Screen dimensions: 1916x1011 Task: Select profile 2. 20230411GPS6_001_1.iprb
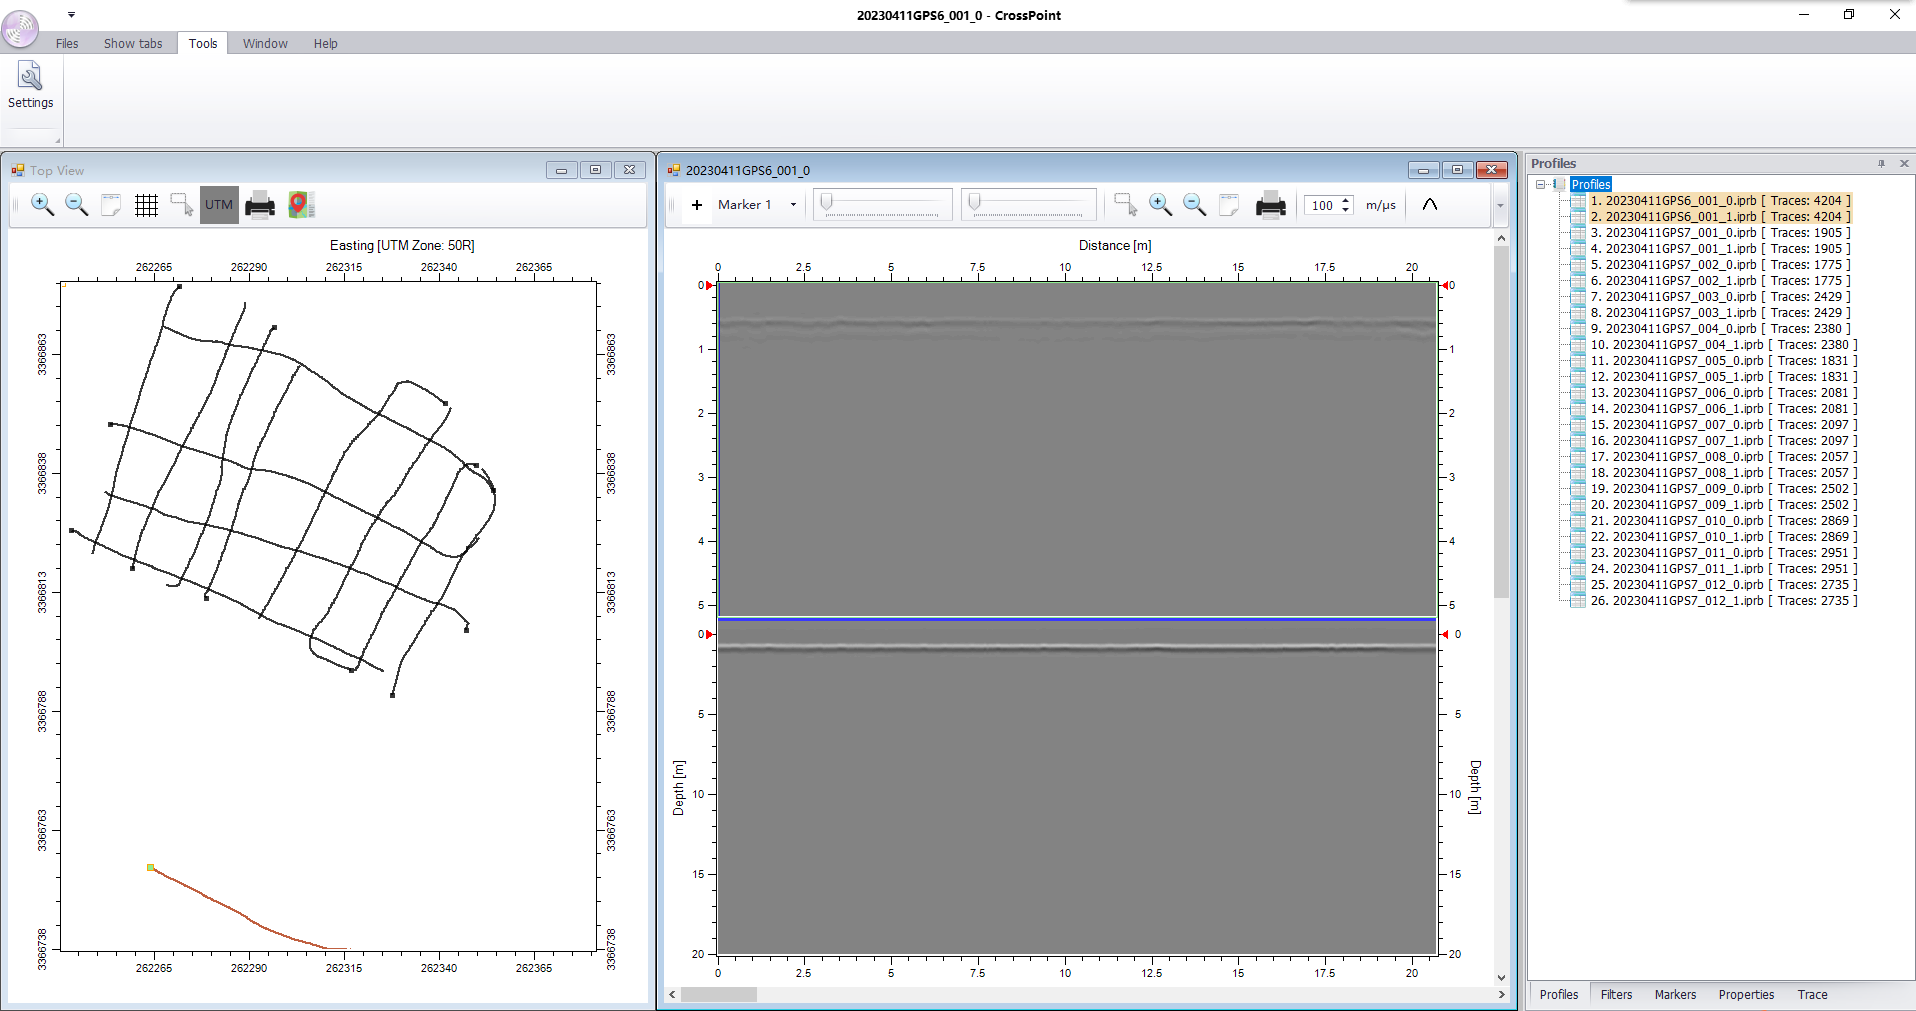click(1720, 216)
